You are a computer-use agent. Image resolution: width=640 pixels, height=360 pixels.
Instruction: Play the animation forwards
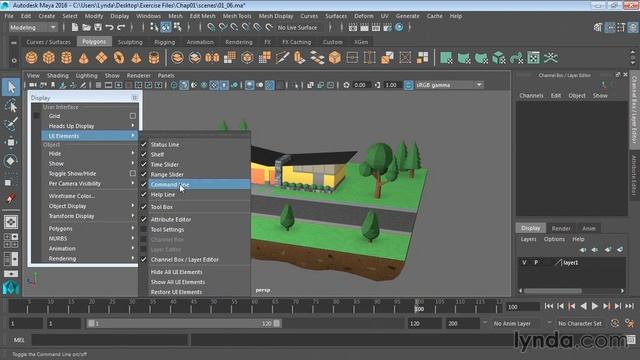point(595,306)
